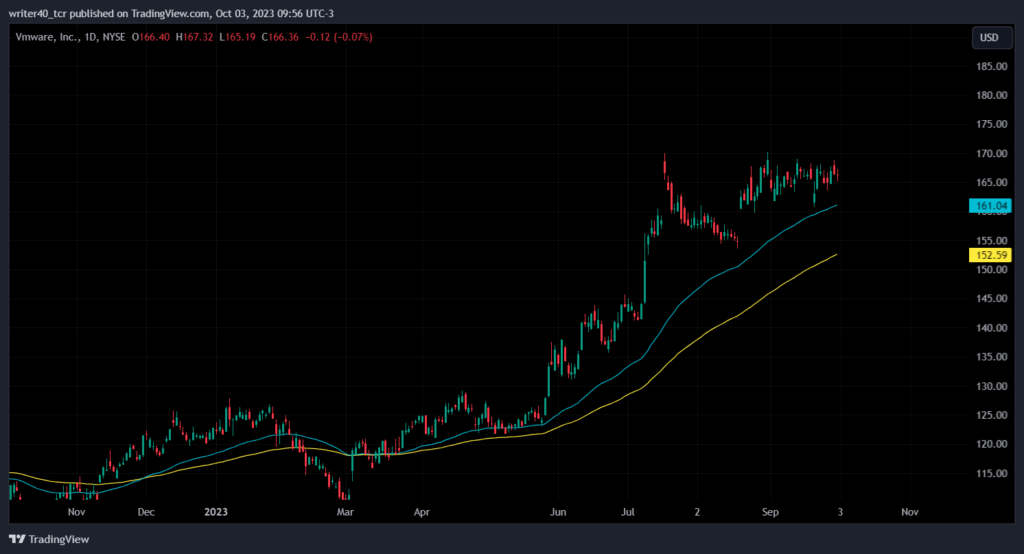Click the 145.00 price axis label
The width and height of the screenshot is (1024, 554).
tap(991, 299)
